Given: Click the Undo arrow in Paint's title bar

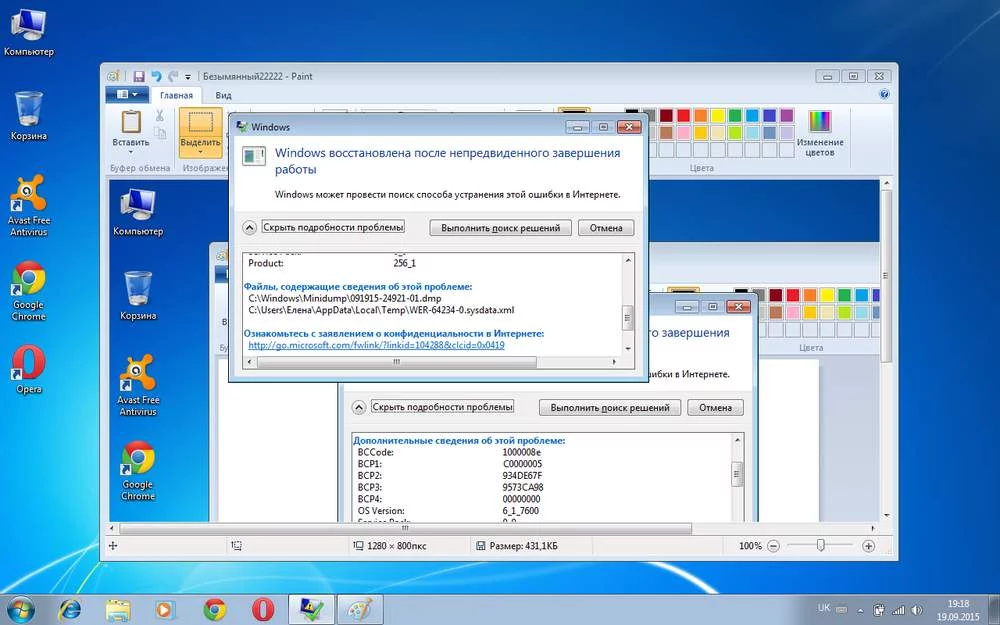Looking at the screenshot, I should tap(157, 76).
